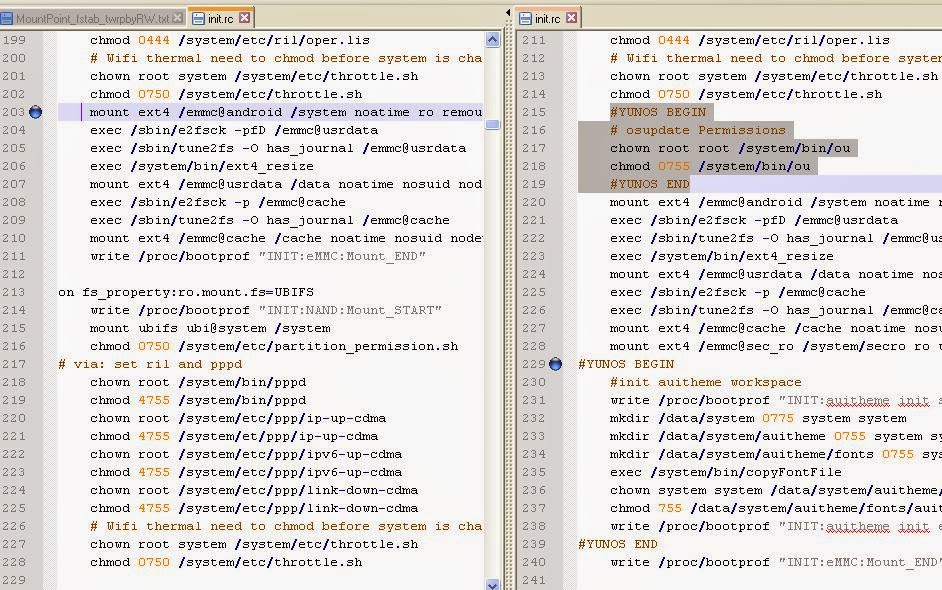Toggle a bookmark in the margin beside line 199
The image size is (942, 590).
pos(35,40)
